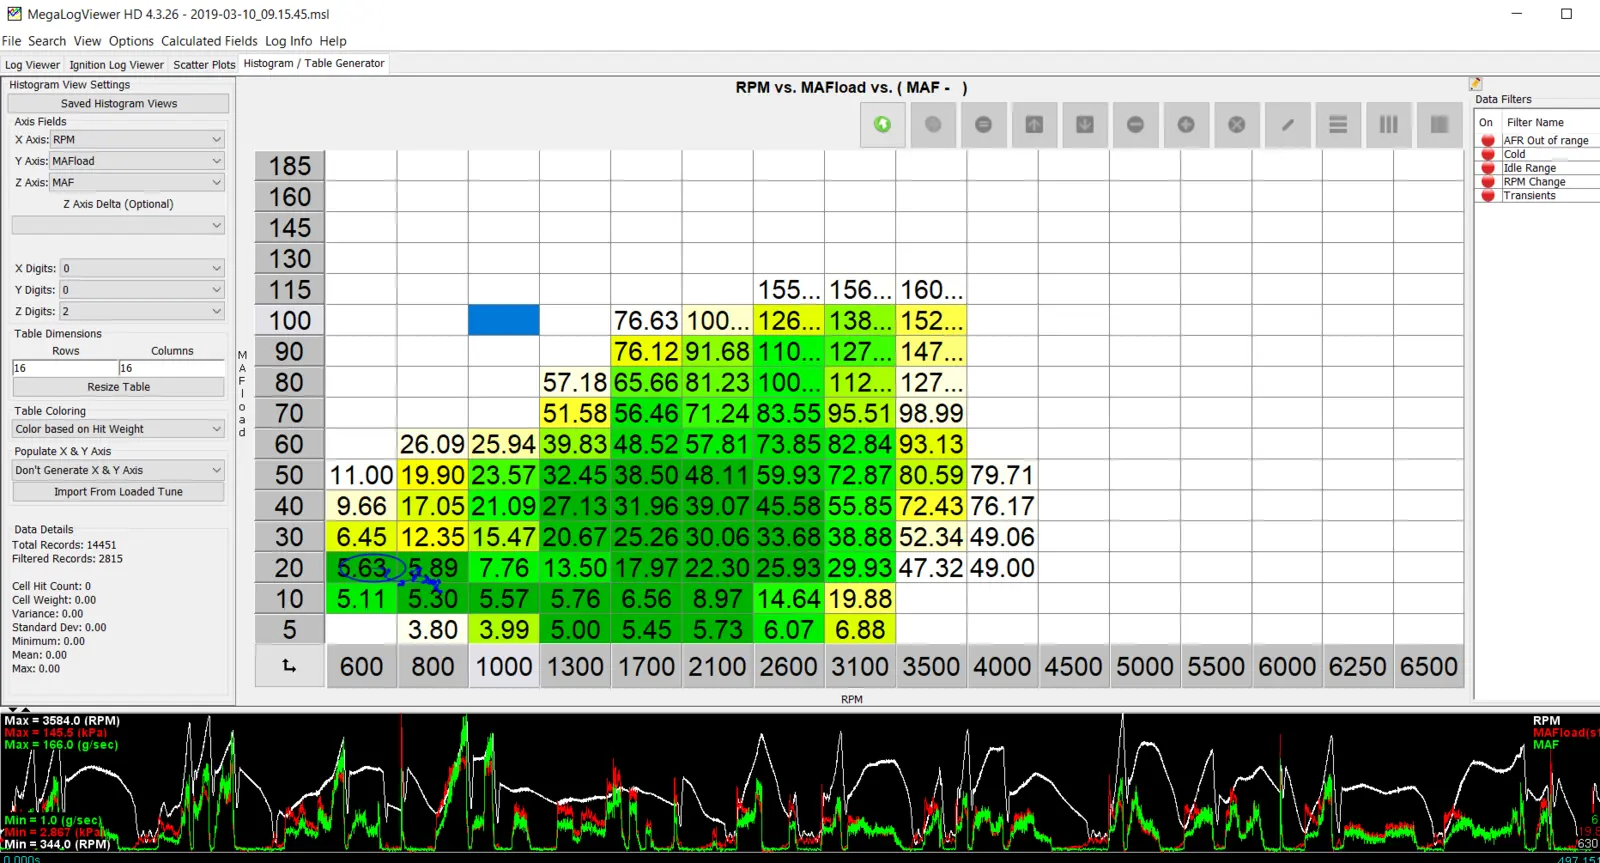Image resolution: width=1600 pixels, height=863 pixels.
Task: Toggle the AFR Out of range filter
Action: [1488, 141]
